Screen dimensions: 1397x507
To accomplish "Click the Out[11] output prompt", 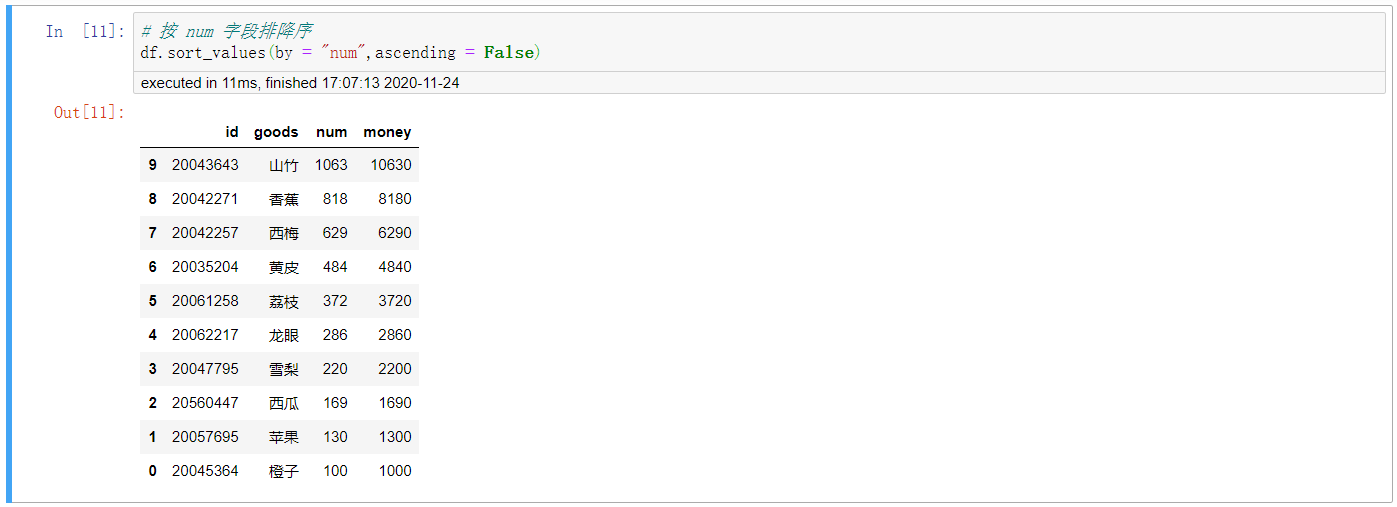I will coord(89,112).
